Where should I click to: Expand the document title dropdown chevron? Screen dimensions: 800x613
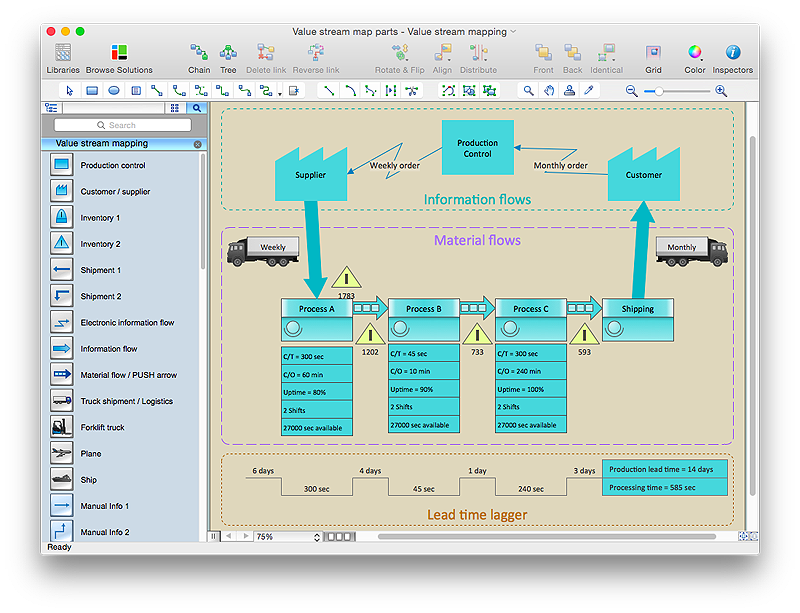514,32
